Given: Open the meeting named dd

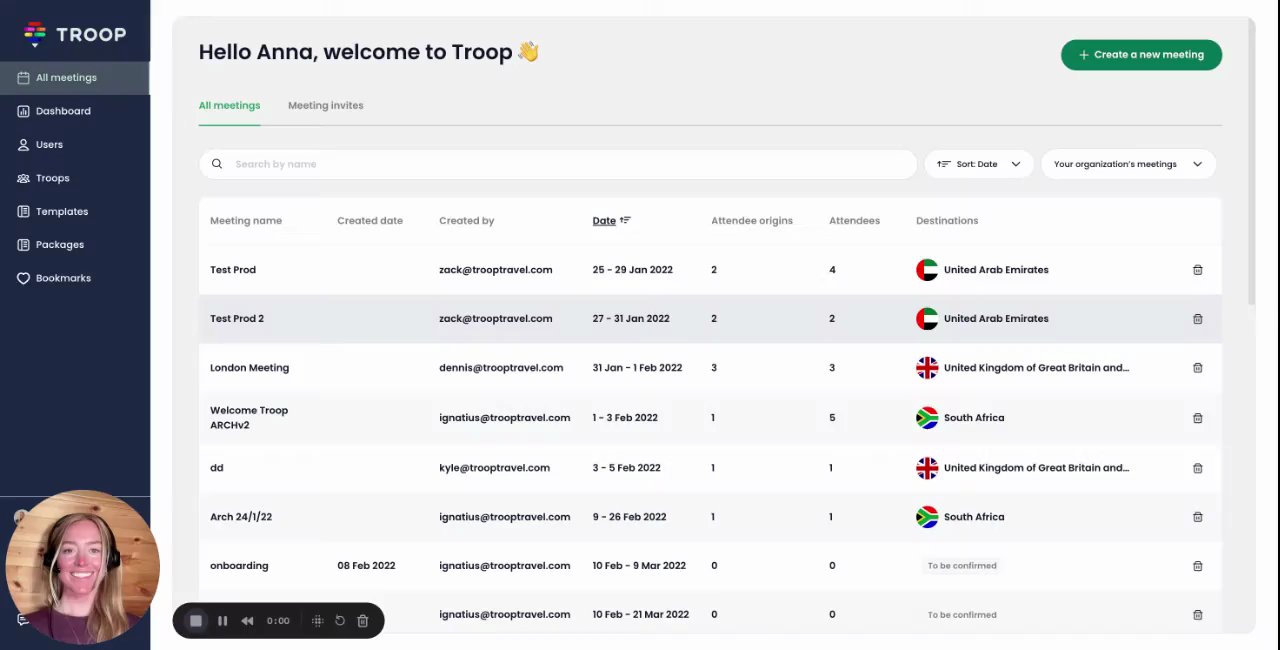Looking at the screenshot, I should [x=217, y=468].
